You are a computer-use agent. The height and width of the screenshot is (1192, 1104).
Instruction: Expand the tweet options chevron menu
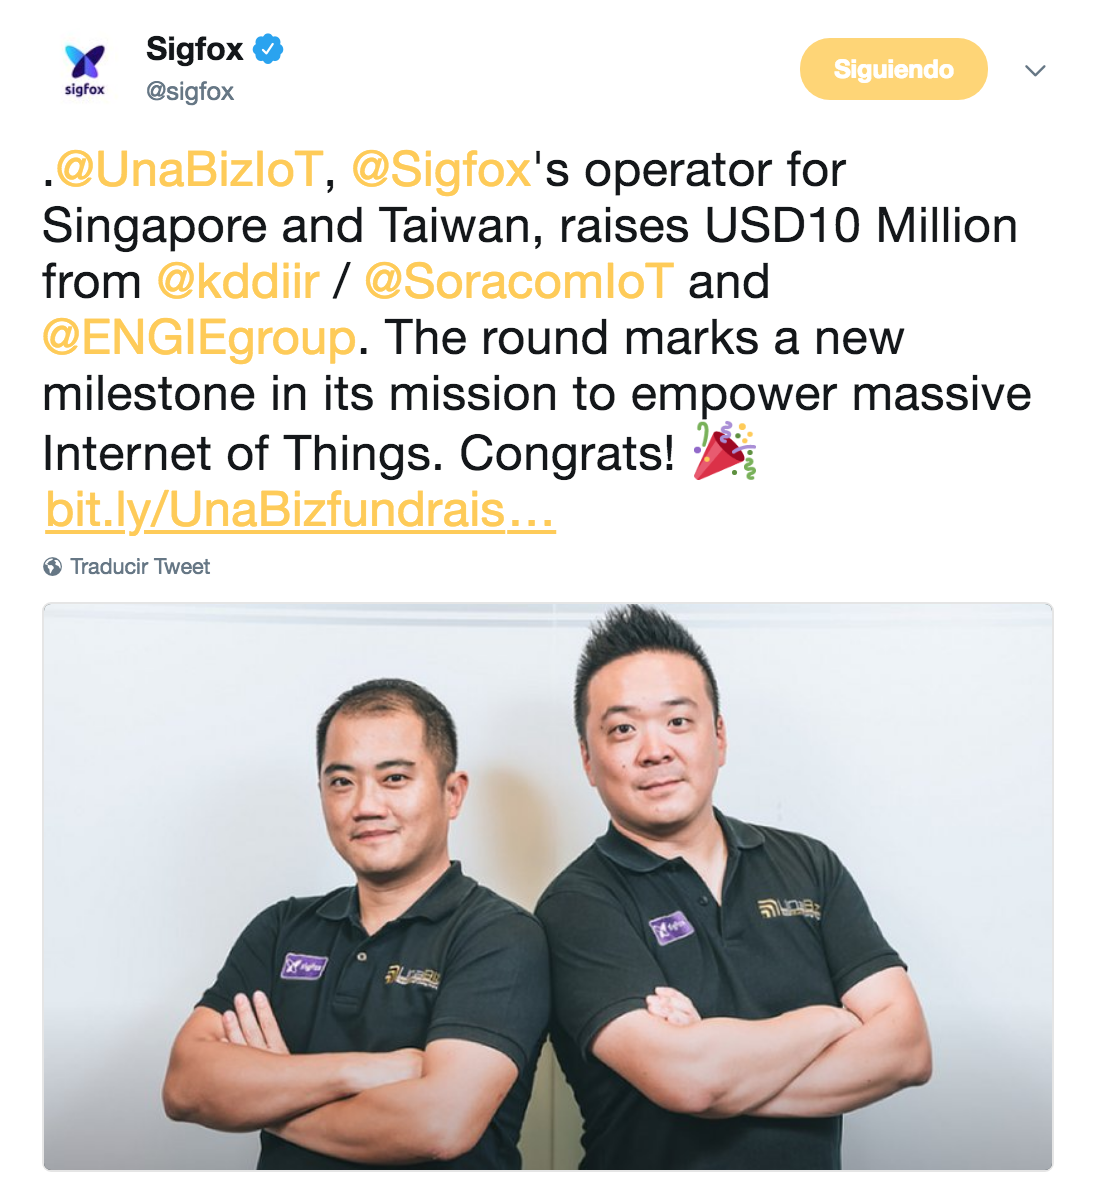click(1035, 71)
